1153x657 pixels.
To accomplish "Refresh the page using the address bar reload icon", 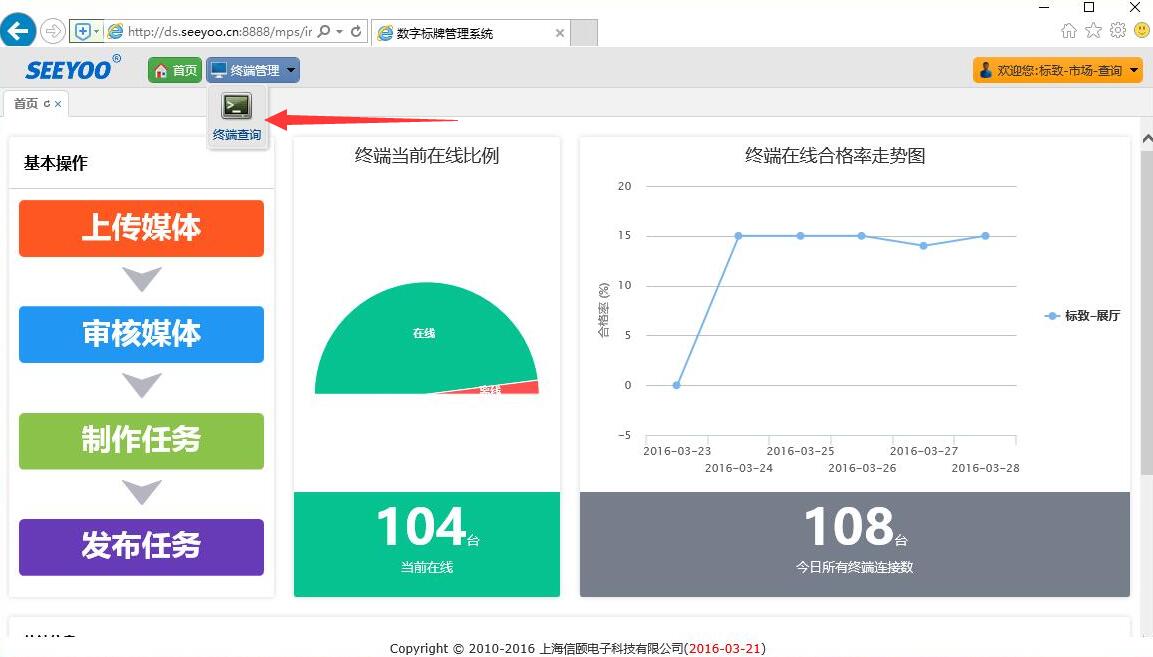I will [x=356, y=32].
